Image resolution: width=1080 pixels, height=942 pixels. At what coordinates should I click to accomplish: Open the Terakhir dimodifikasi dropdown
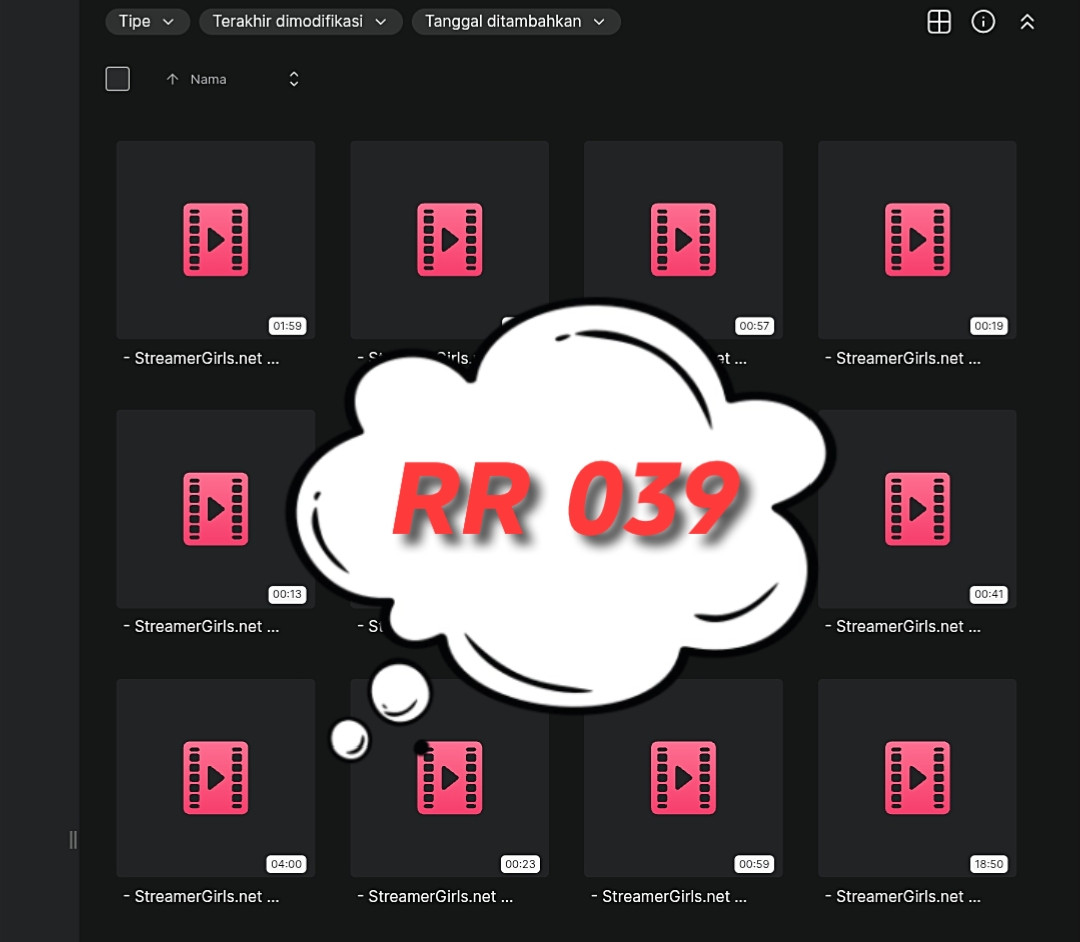tap(300, 21)
